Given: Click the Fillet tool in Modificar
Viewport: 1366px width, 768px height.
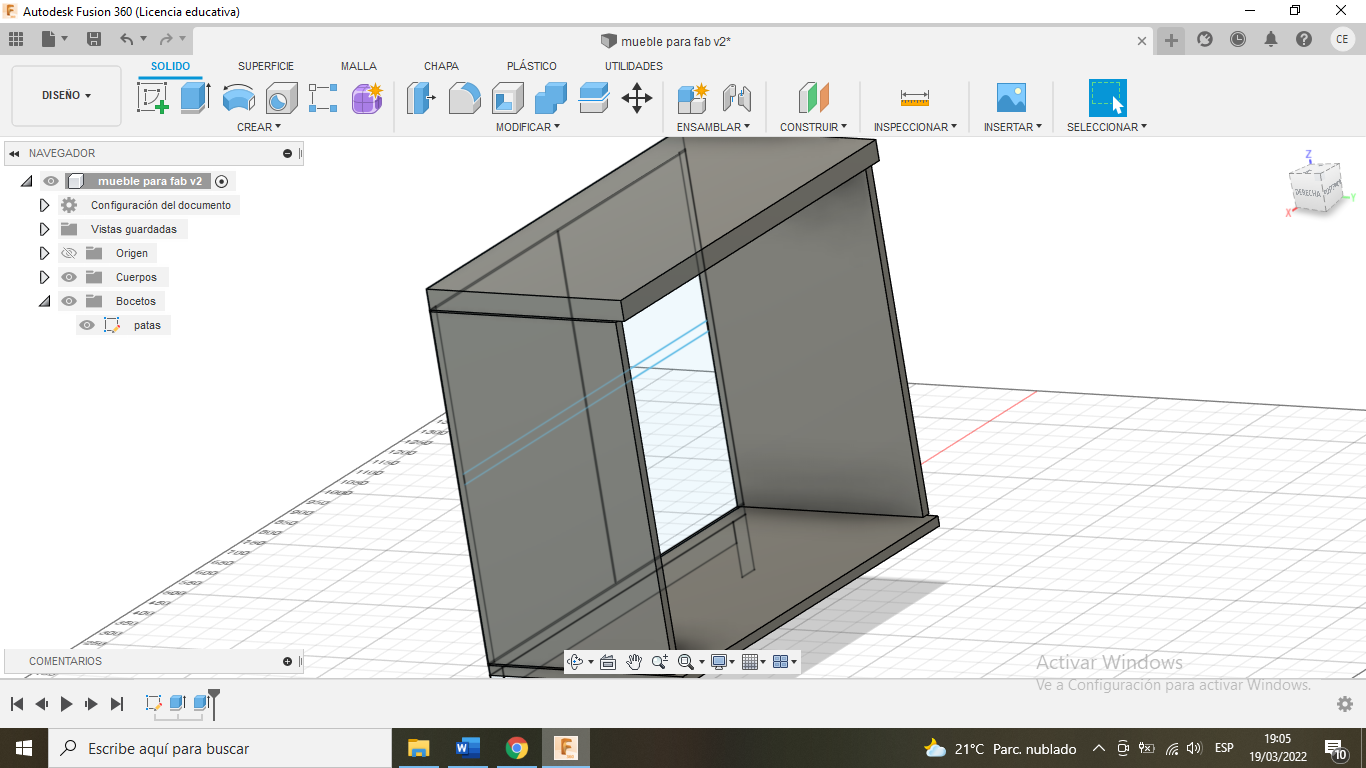Looking at the screenshot, I should pyautogui.click(x=464, y=98).
